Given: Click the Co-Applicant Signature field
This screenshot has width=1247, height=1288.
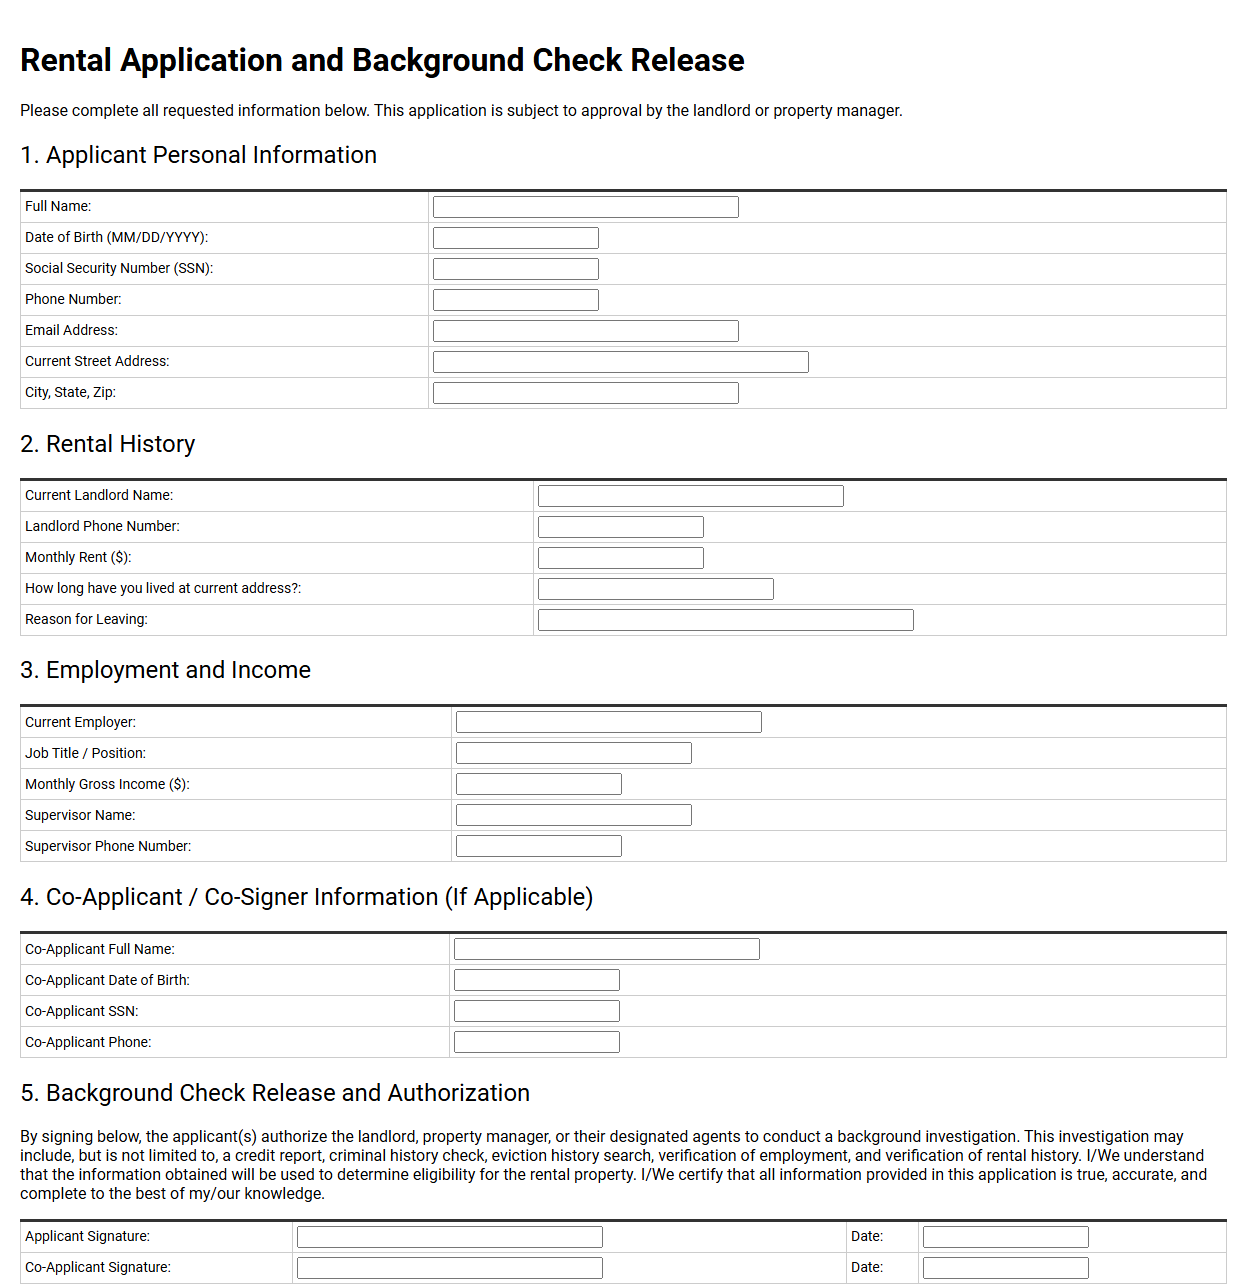Looking at the screenshot, I should tap(450, 1268).
